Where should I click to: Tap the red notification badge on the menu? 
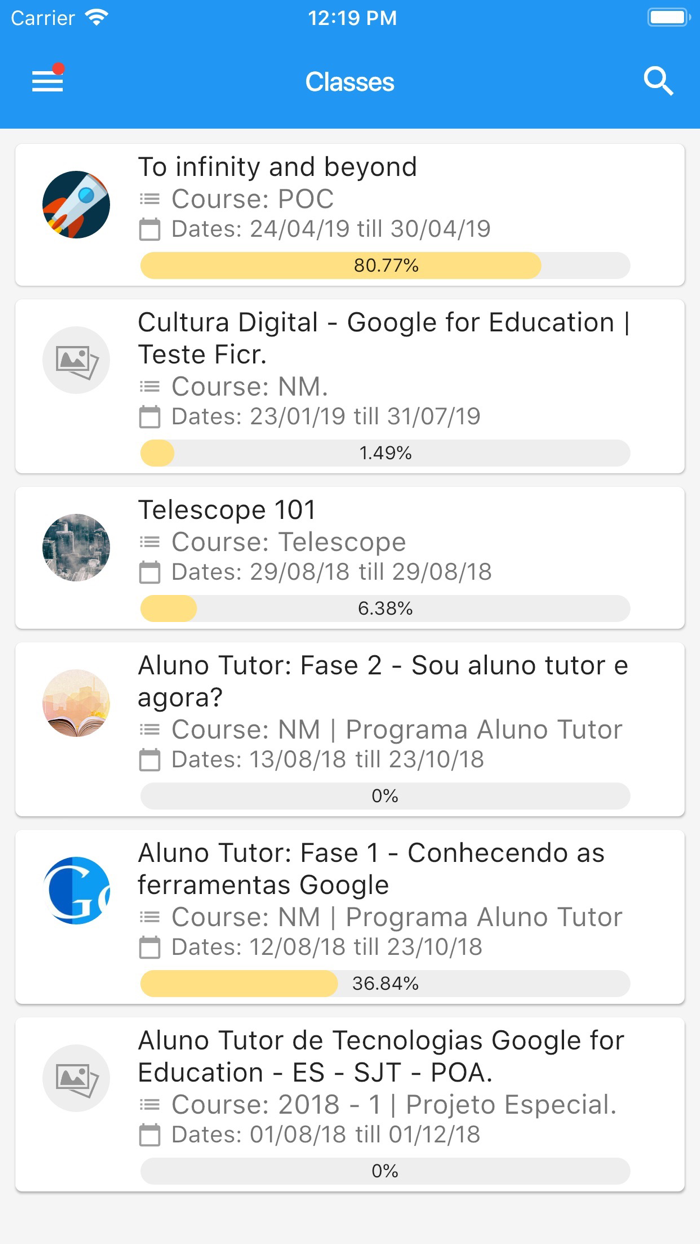60,67
